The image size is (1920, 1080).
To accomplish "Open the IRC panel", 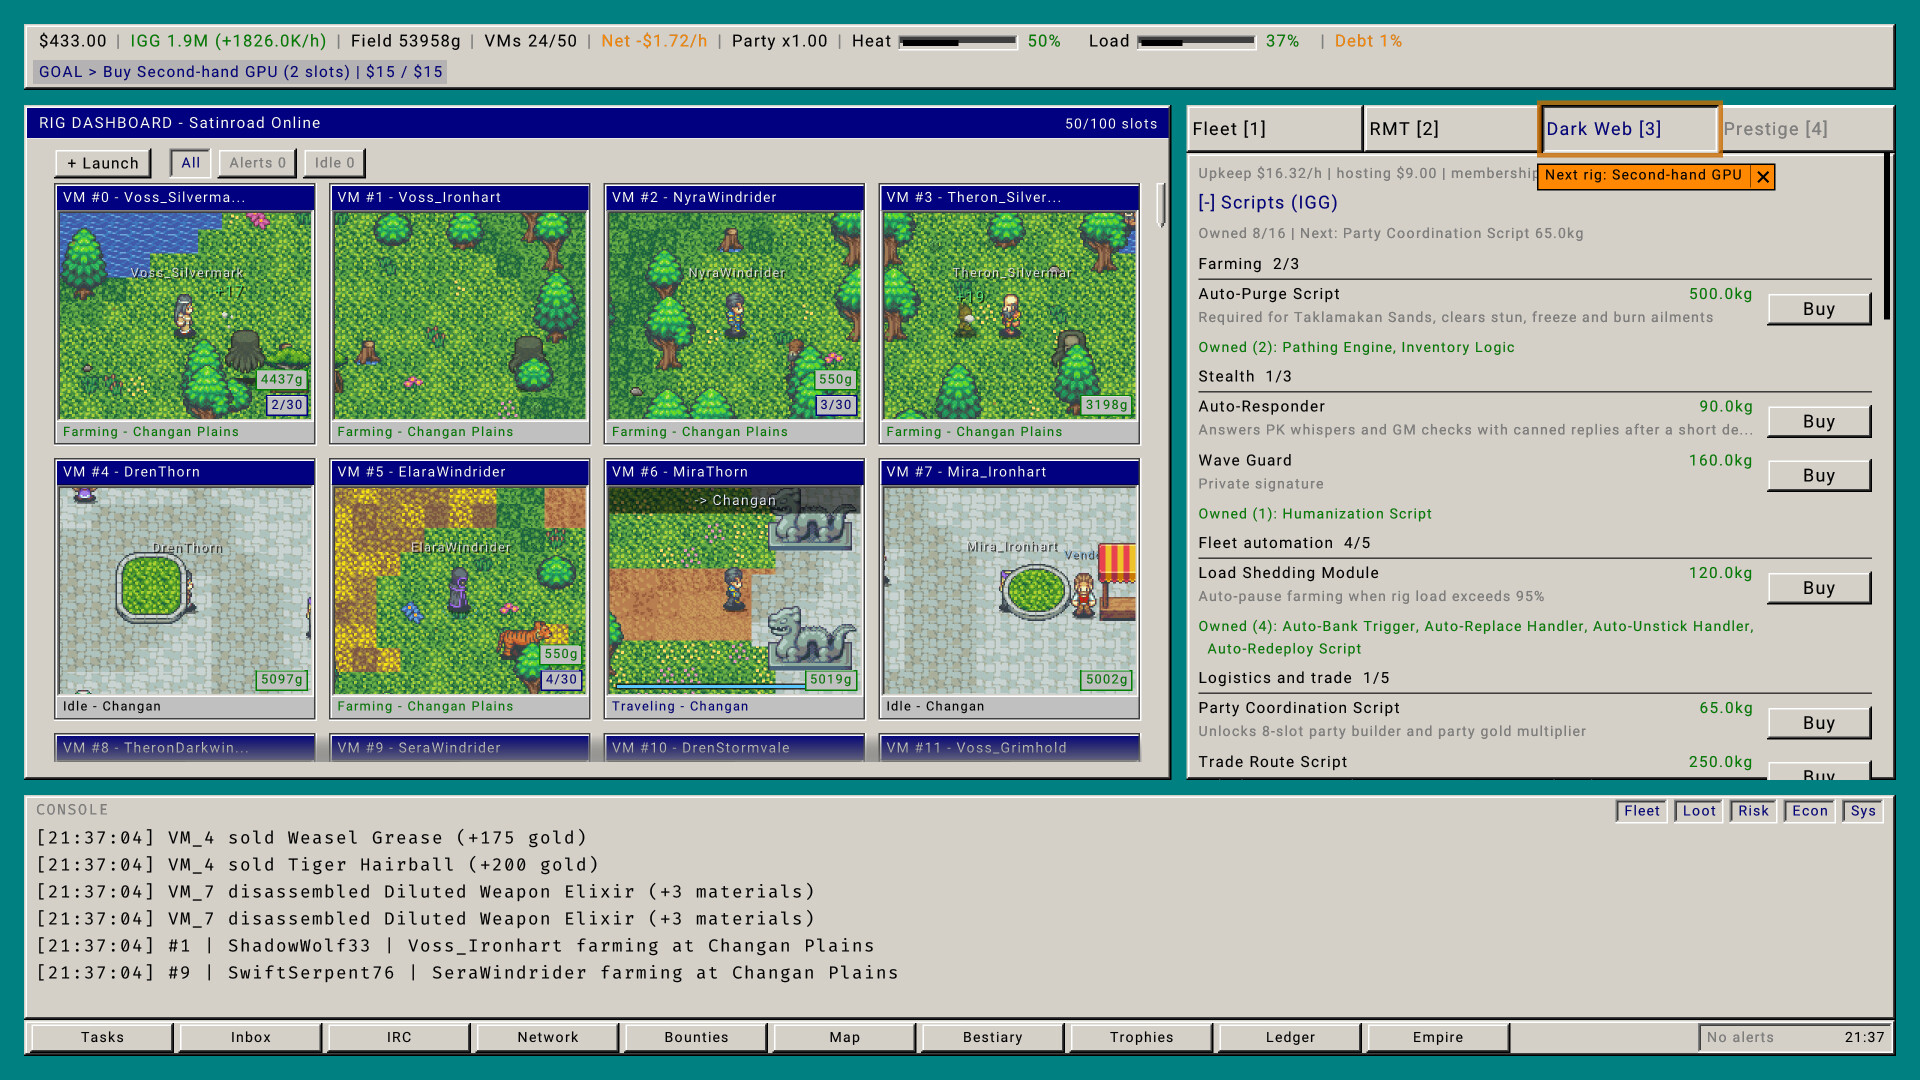I will (399, 1037).
